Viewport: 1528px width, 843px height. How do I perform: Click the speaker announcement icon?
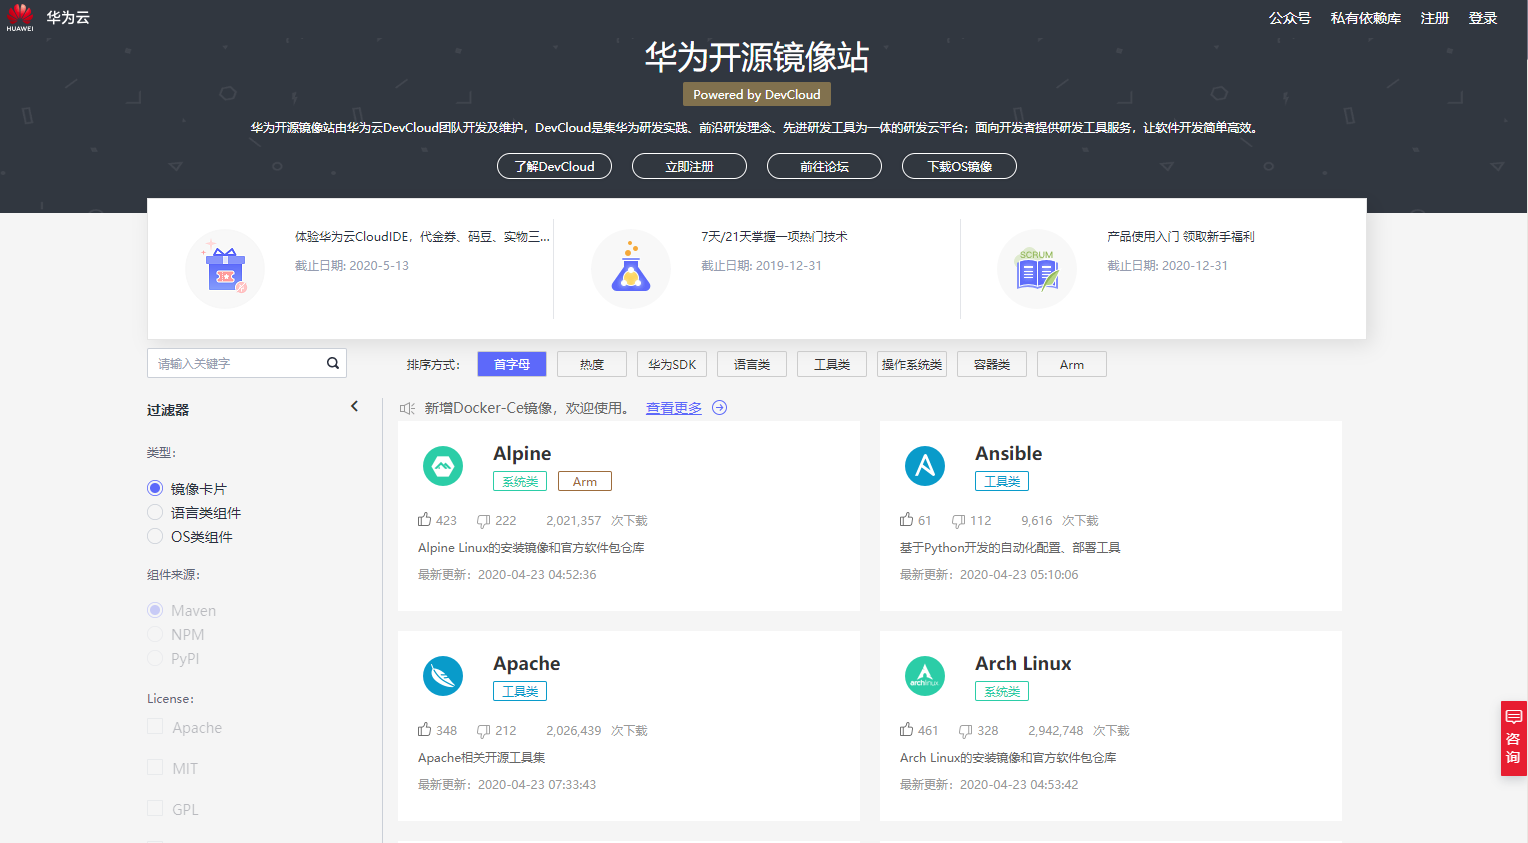[407, 408]
